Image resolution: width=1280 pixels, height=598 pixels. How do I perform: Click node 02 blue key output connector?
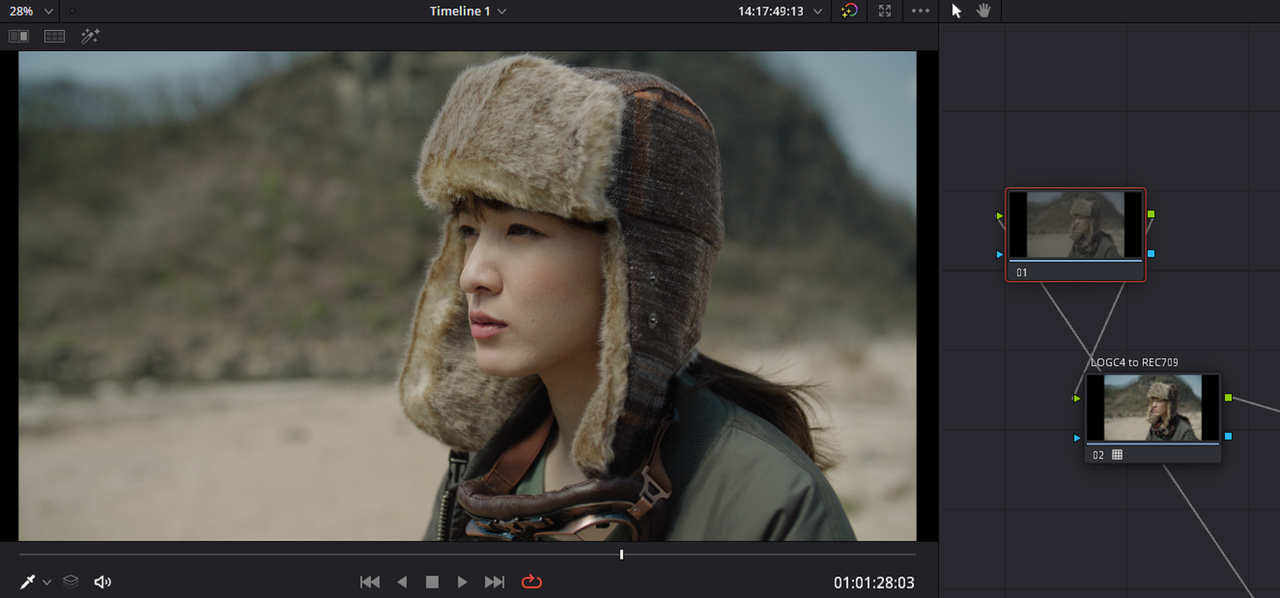[x=1228, y=436]
